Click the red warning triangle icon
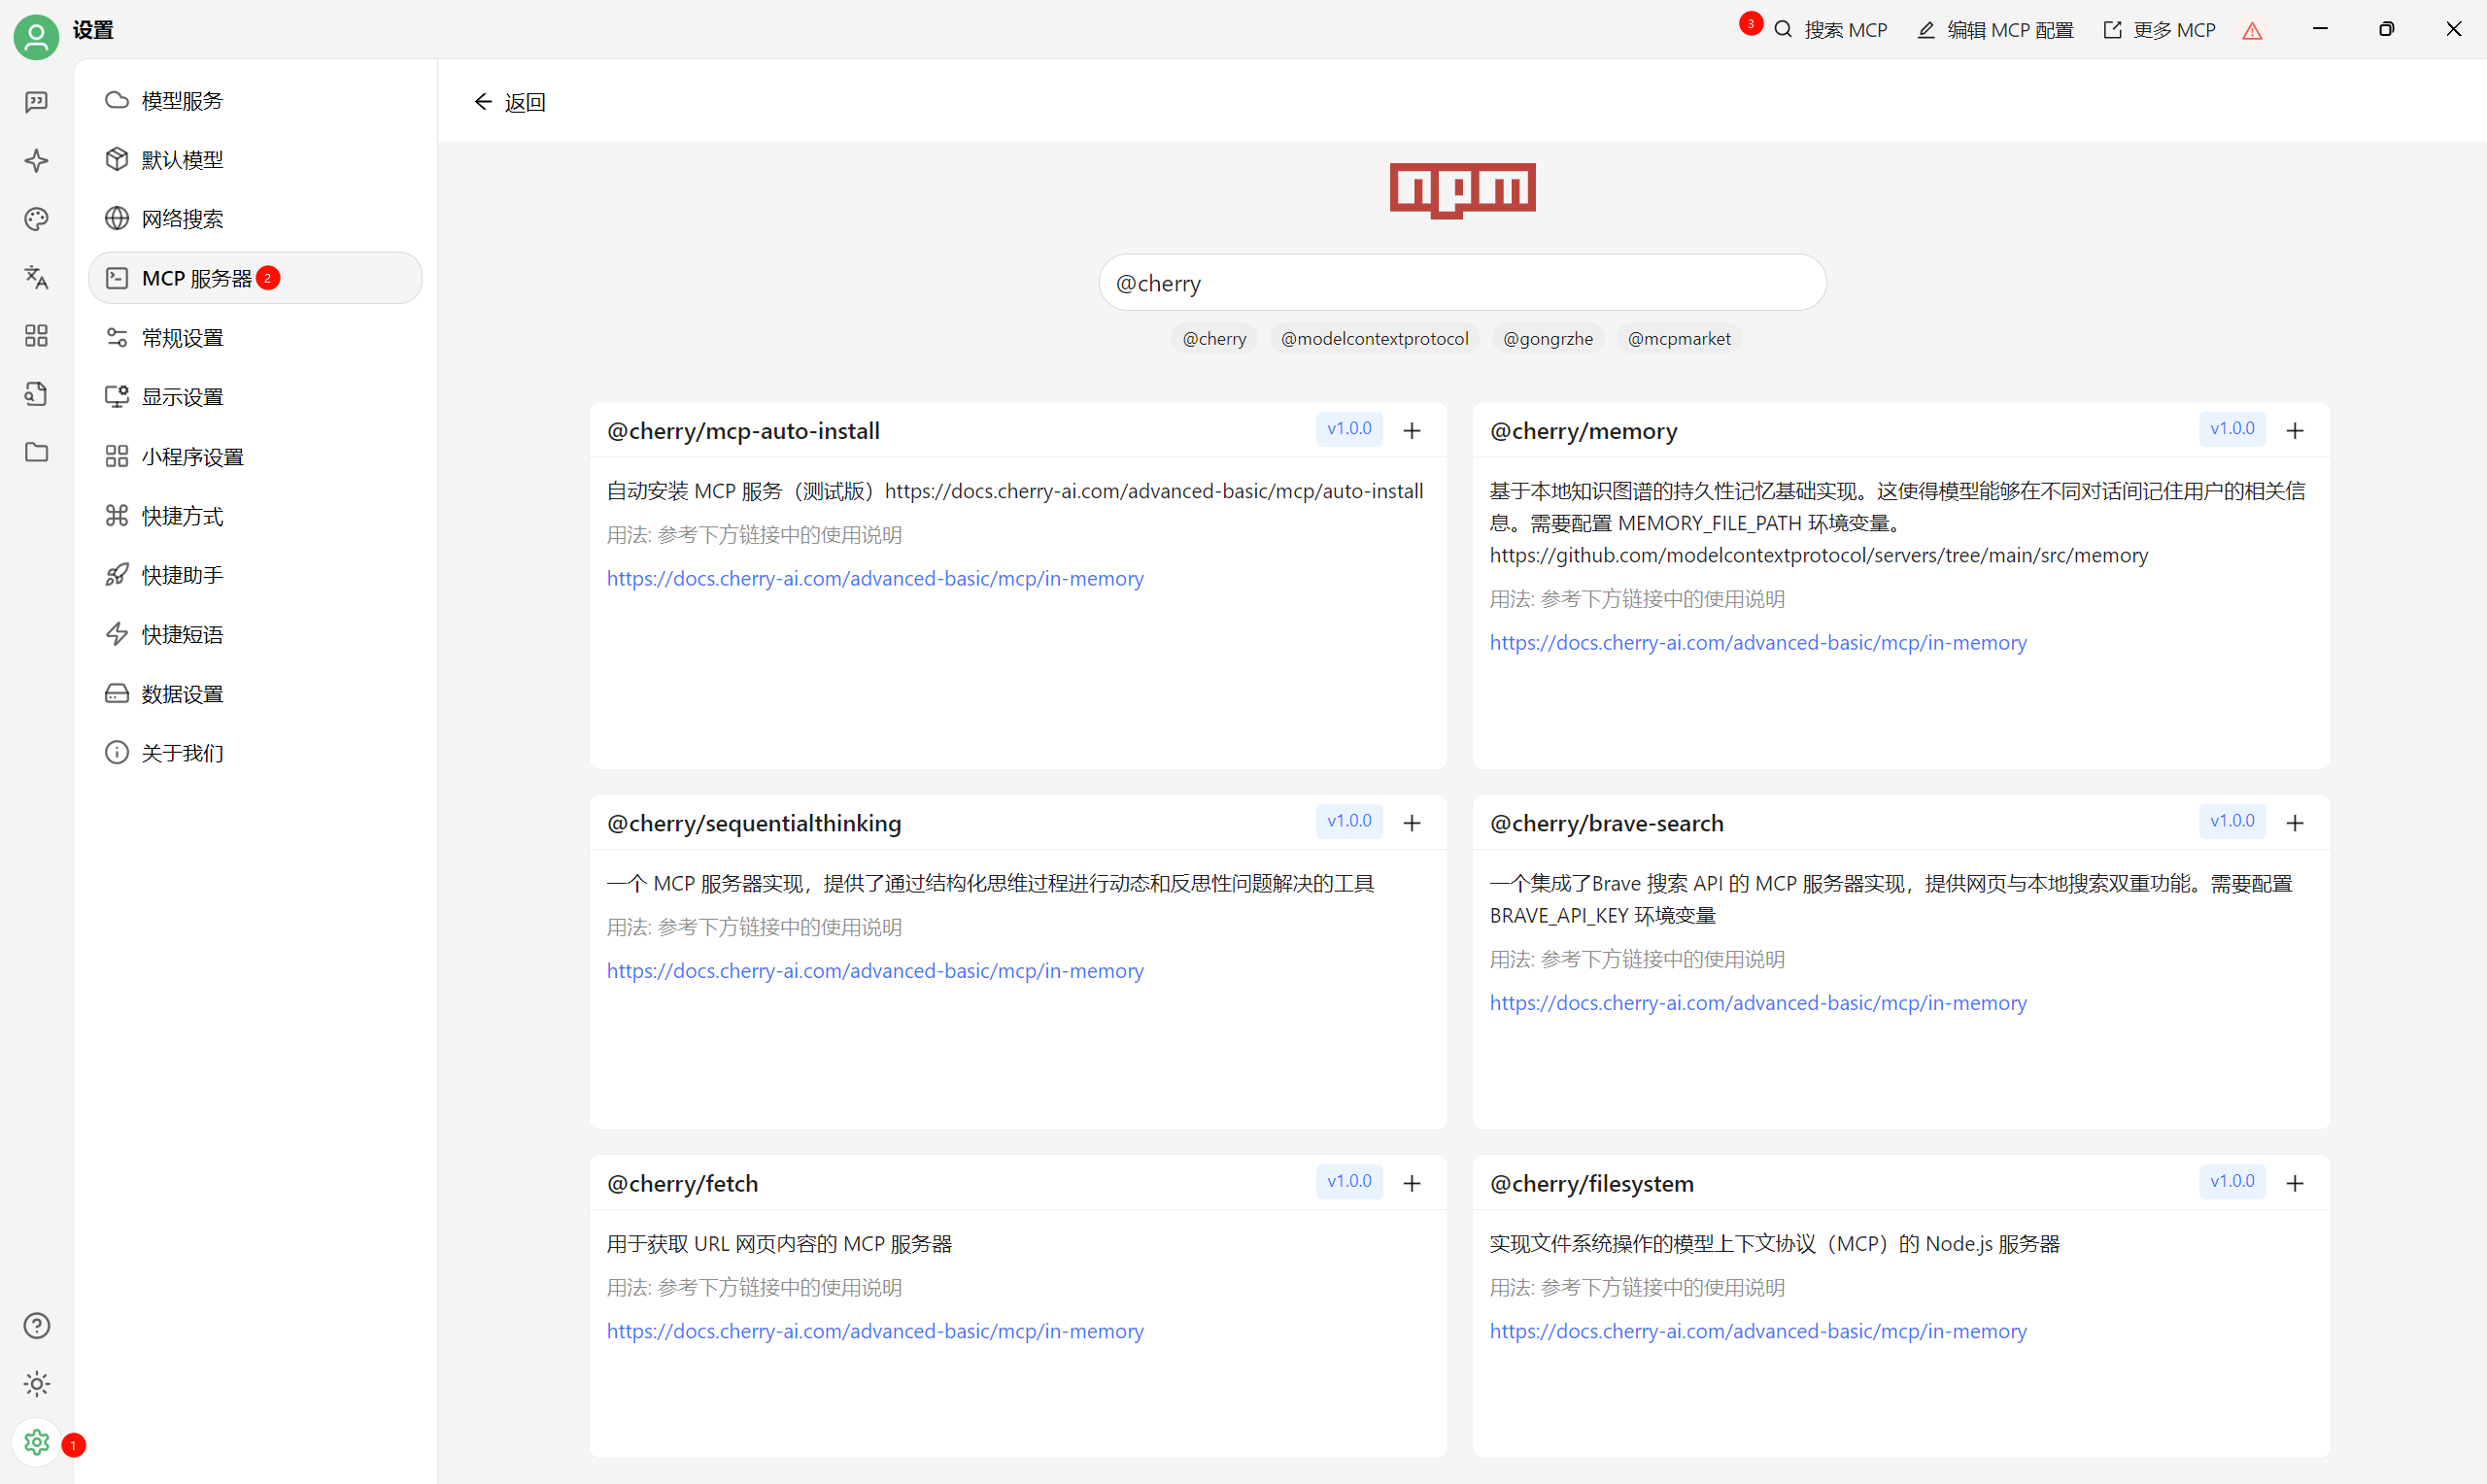The image size is (2487, 1484). [2252, 31]
